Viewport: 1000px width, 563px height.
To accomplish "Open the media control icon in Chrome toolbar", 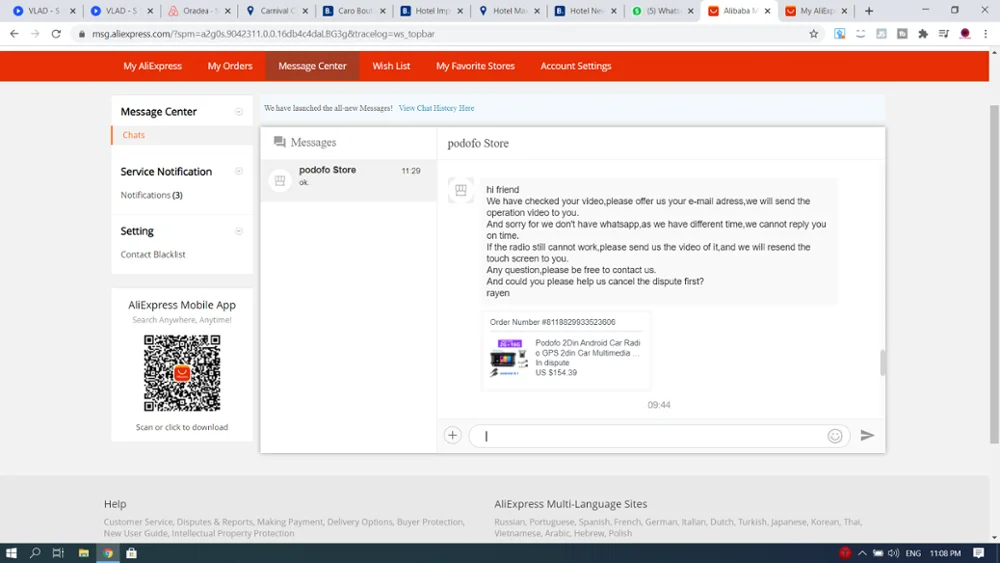I will 944,34.
